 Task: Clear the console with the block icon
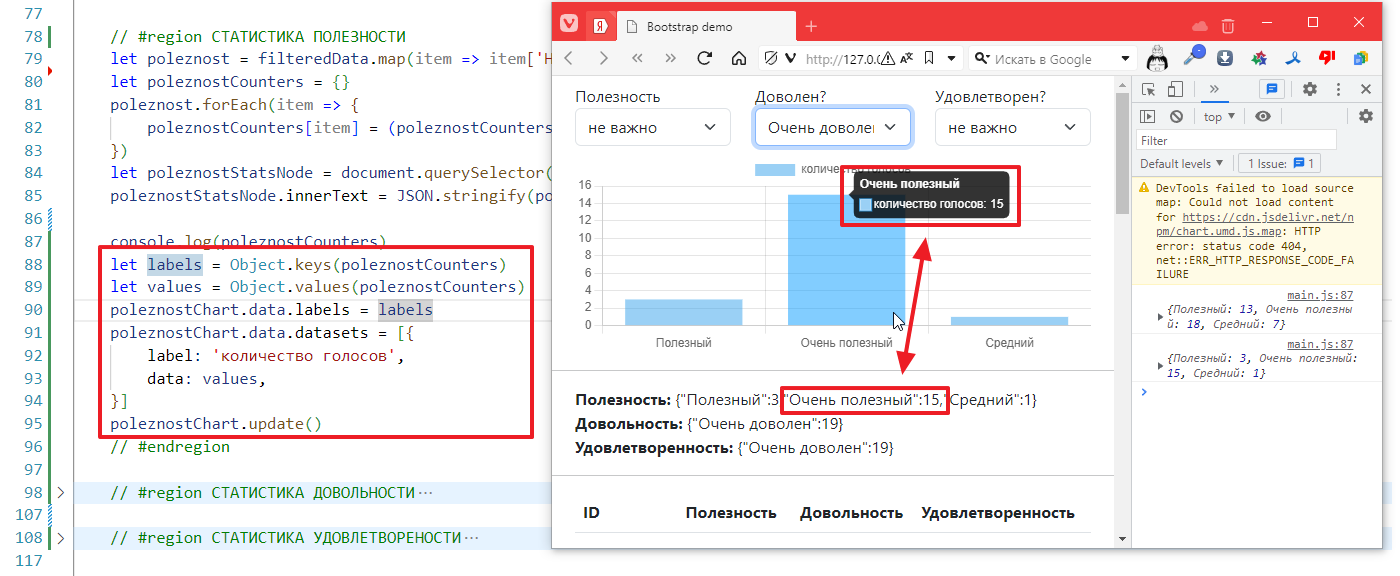(x=1176, y=117)
